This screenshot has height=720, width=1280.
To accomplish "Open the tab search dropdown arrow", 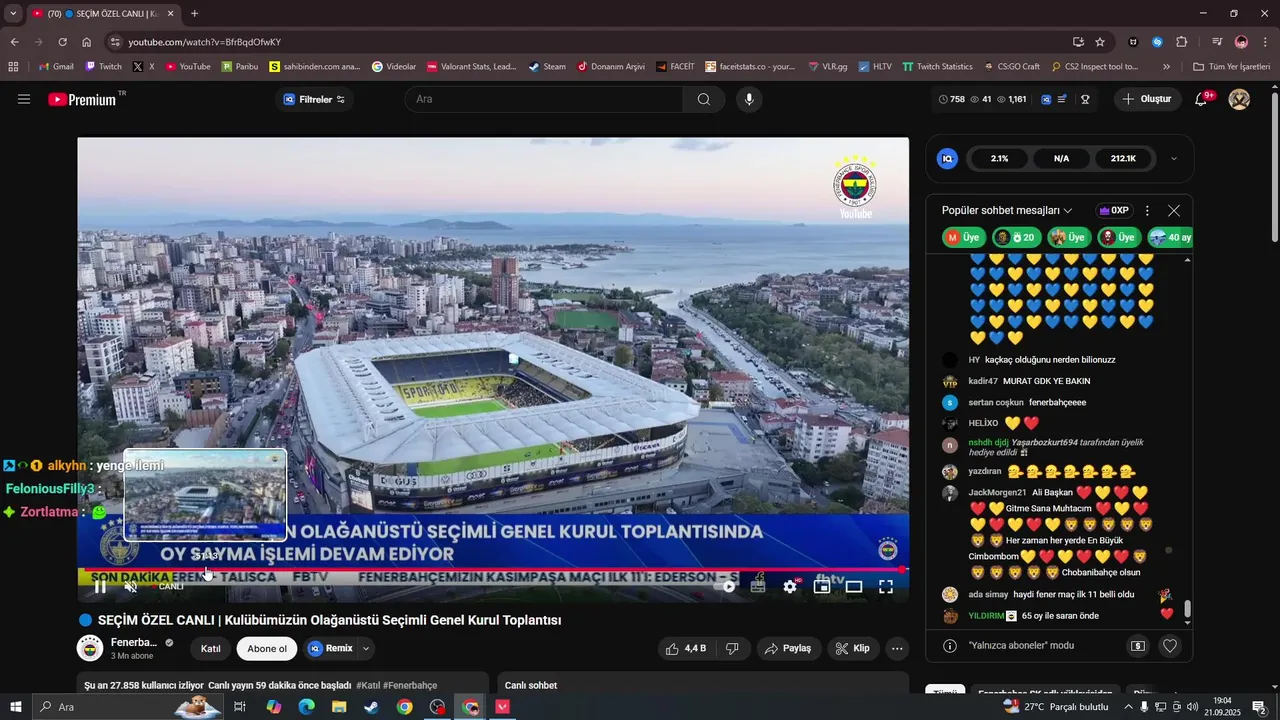I will (x=13, y=14).
